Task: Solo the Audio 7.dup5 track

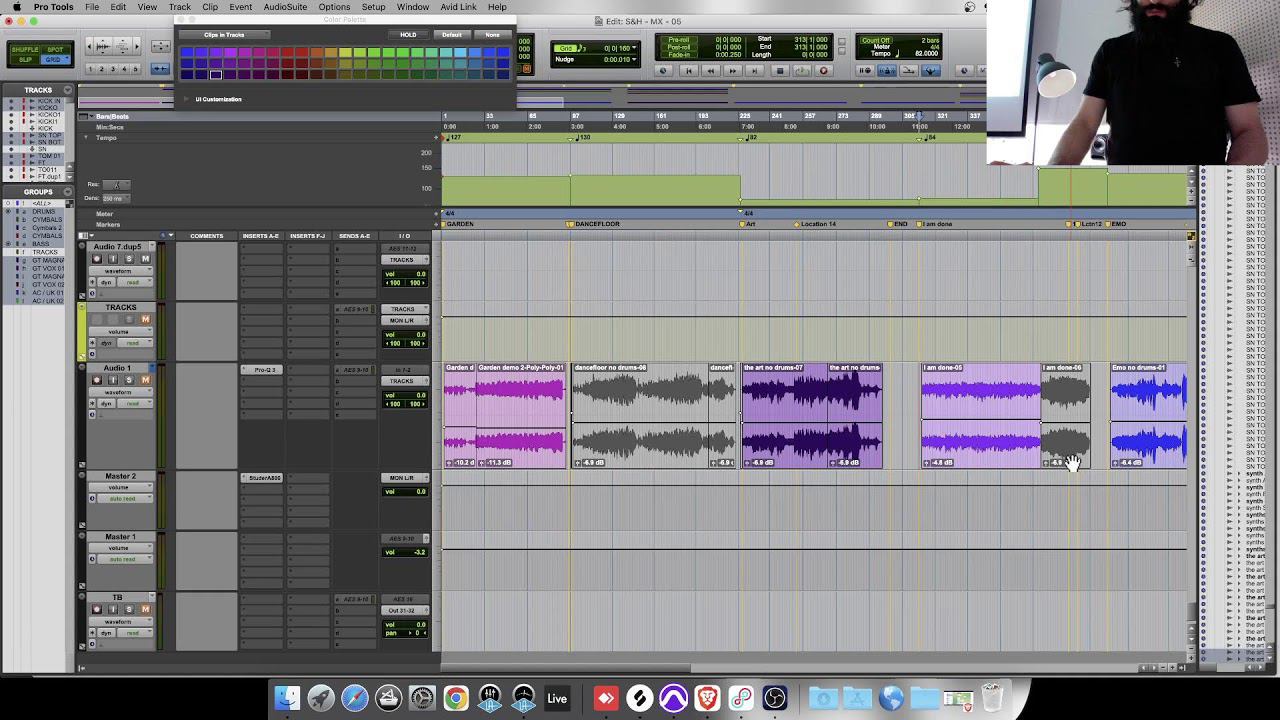Action: pos(129,259)
